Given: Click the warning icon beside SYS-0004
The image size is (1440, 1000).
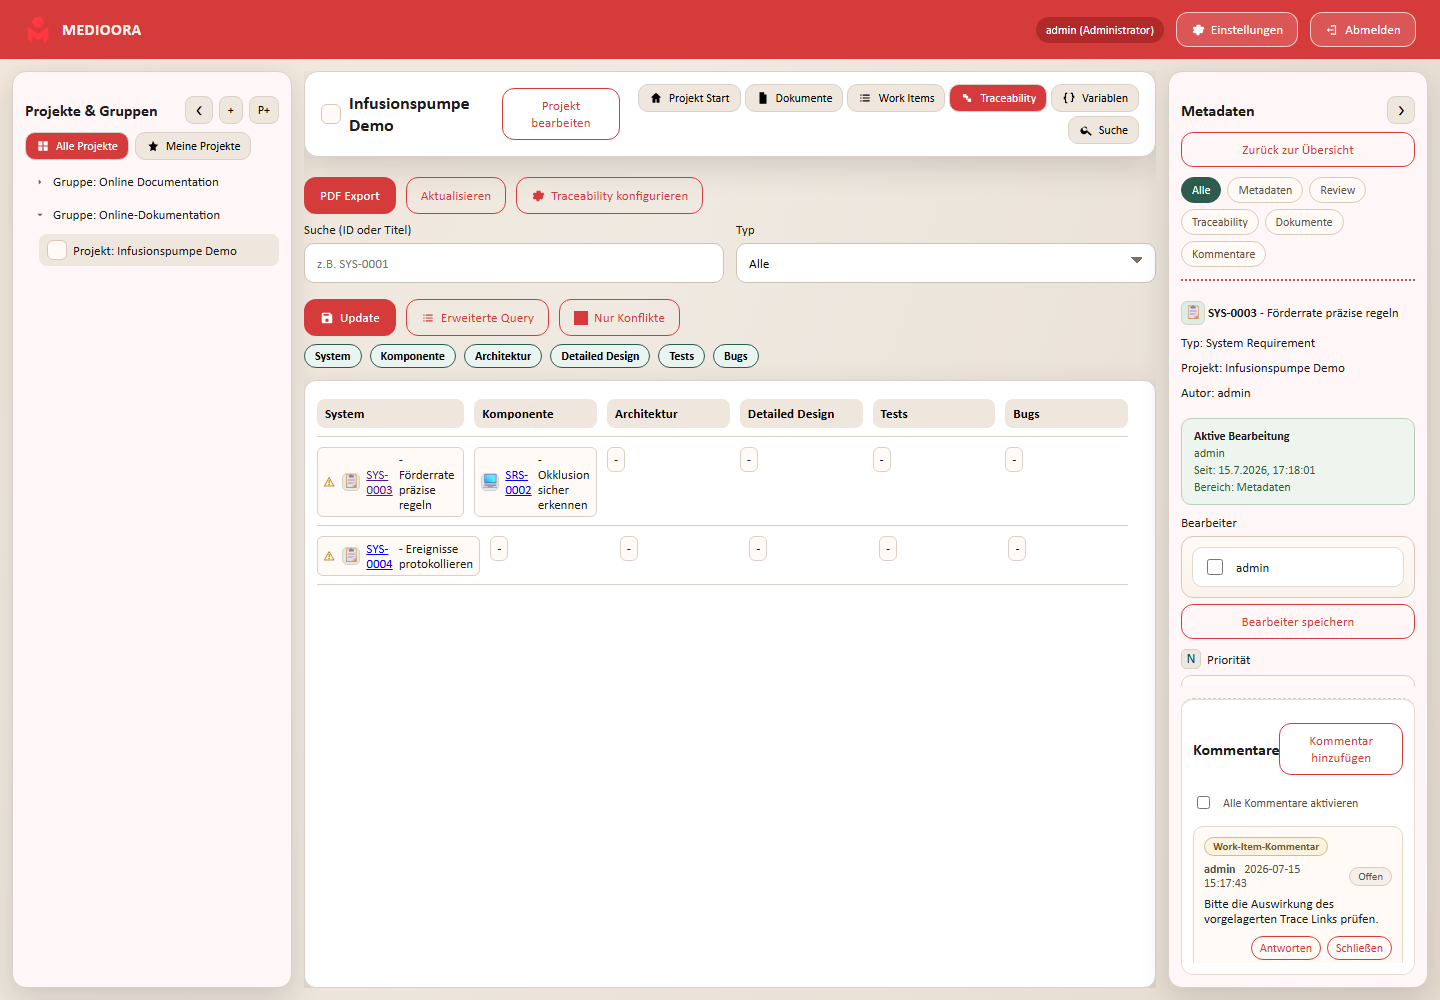Looking at the screenshot, I should click(329, 556).
